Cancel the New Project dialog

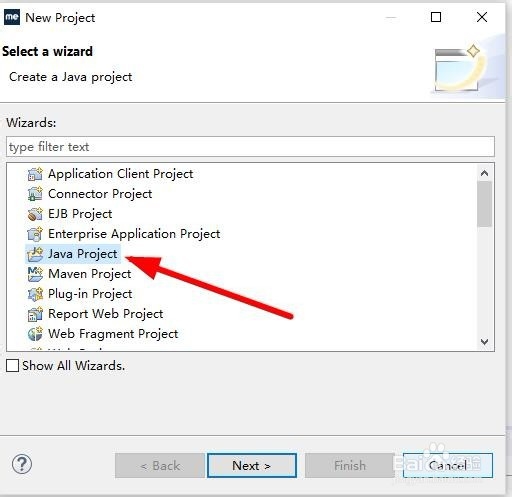447,465
